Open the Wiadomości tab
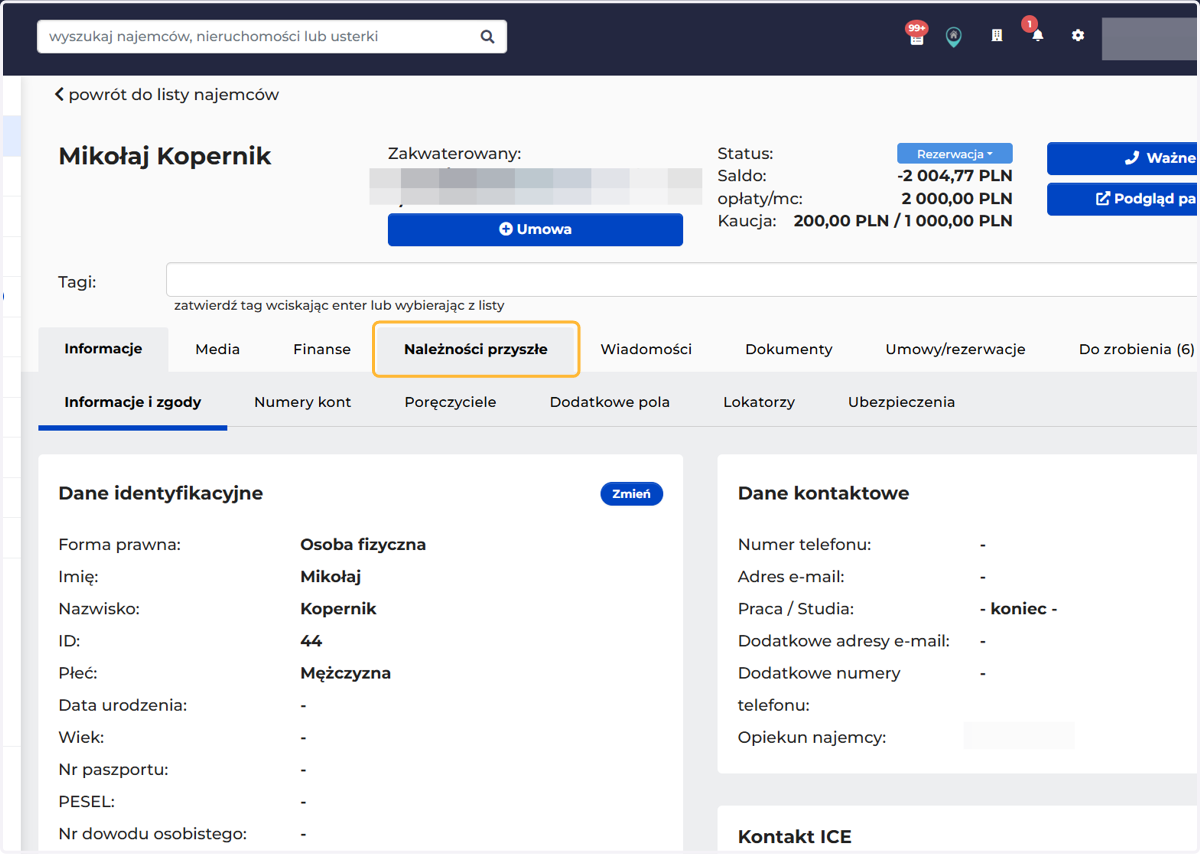The image size is (1200, 854). pyautogui.click(x=646, y=349)
